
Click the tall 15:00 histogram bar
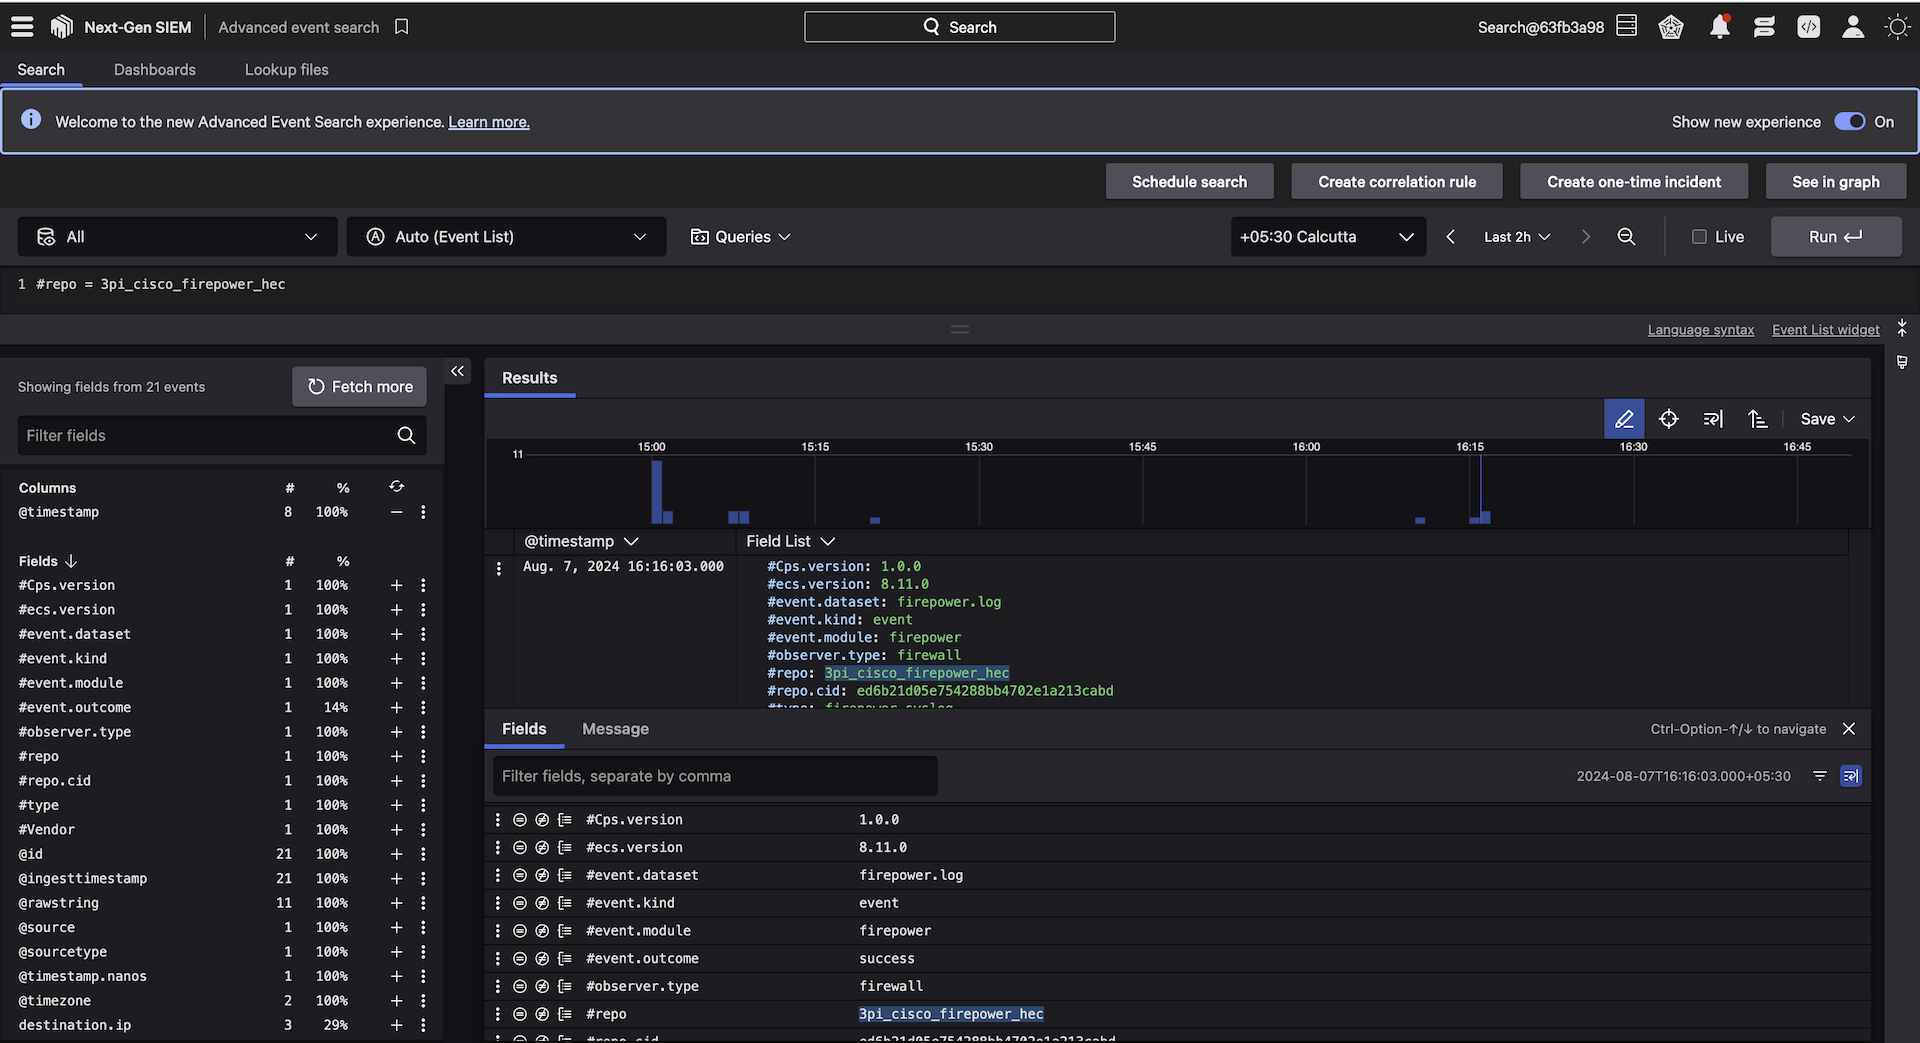[x=656, y=490]
